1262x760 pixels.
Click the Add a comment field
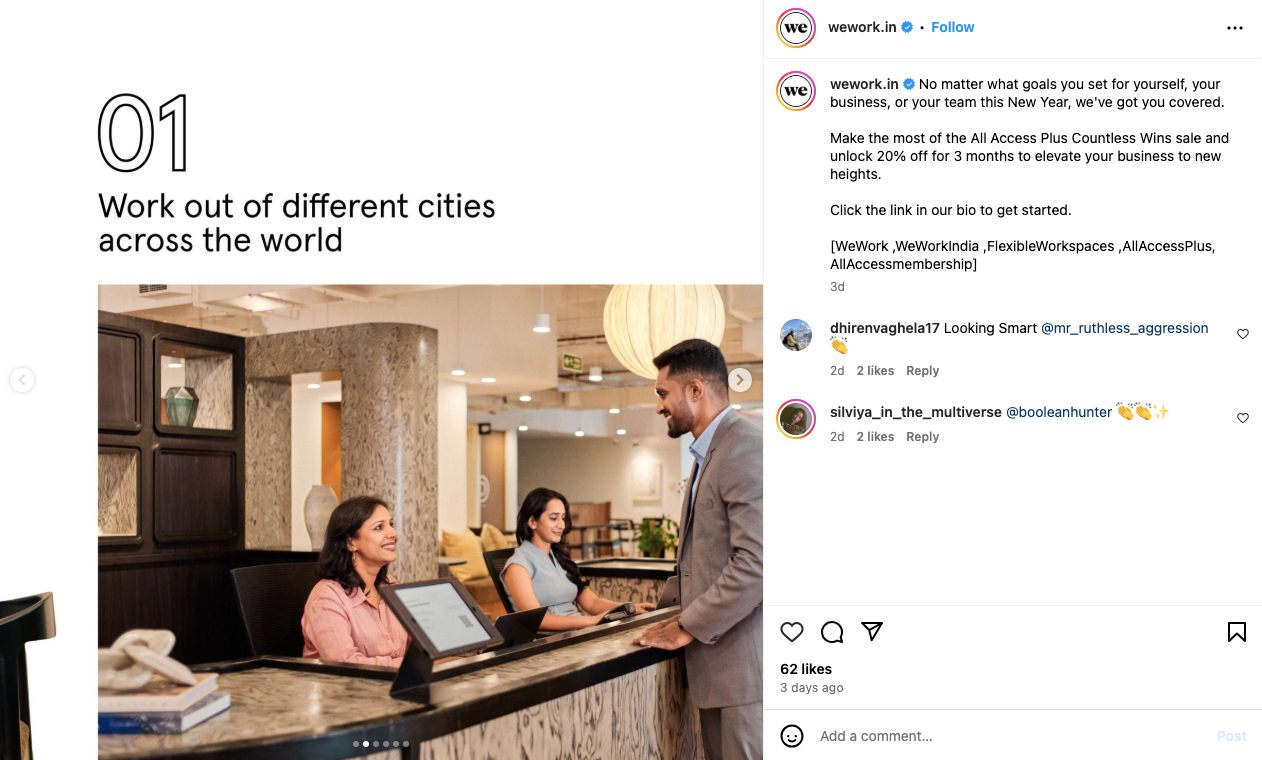coord(1010,736)
